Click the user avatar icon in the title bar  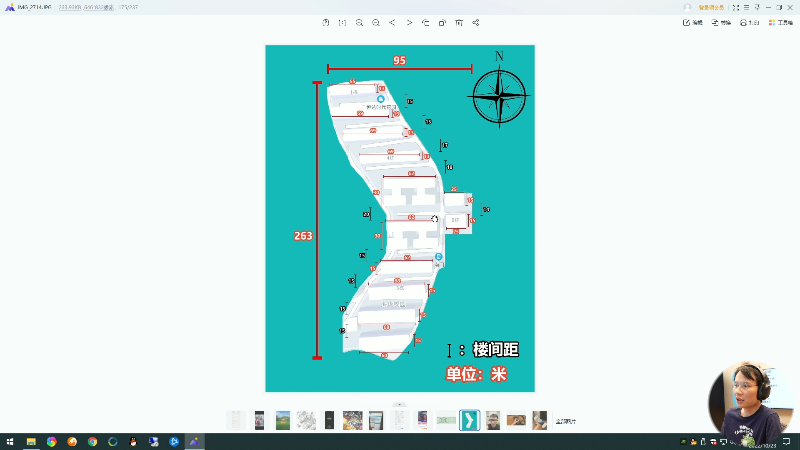click(x=687, y=7)
